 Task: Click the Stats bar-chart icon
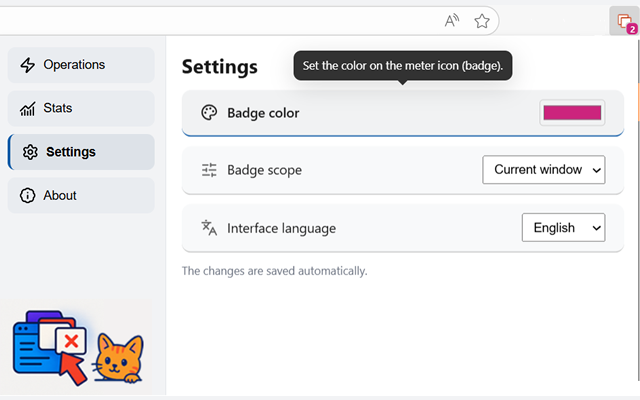coord(28,109)
